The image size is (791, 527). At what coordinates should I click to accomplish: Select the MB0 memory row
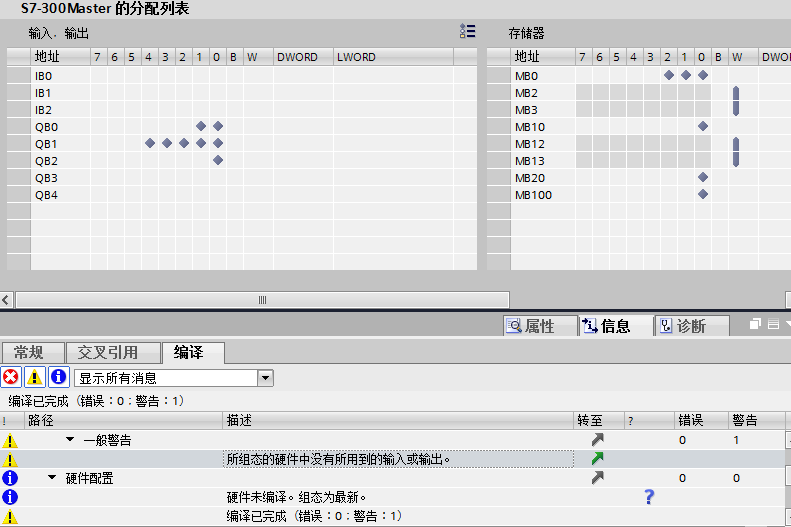tap(639, 76)
